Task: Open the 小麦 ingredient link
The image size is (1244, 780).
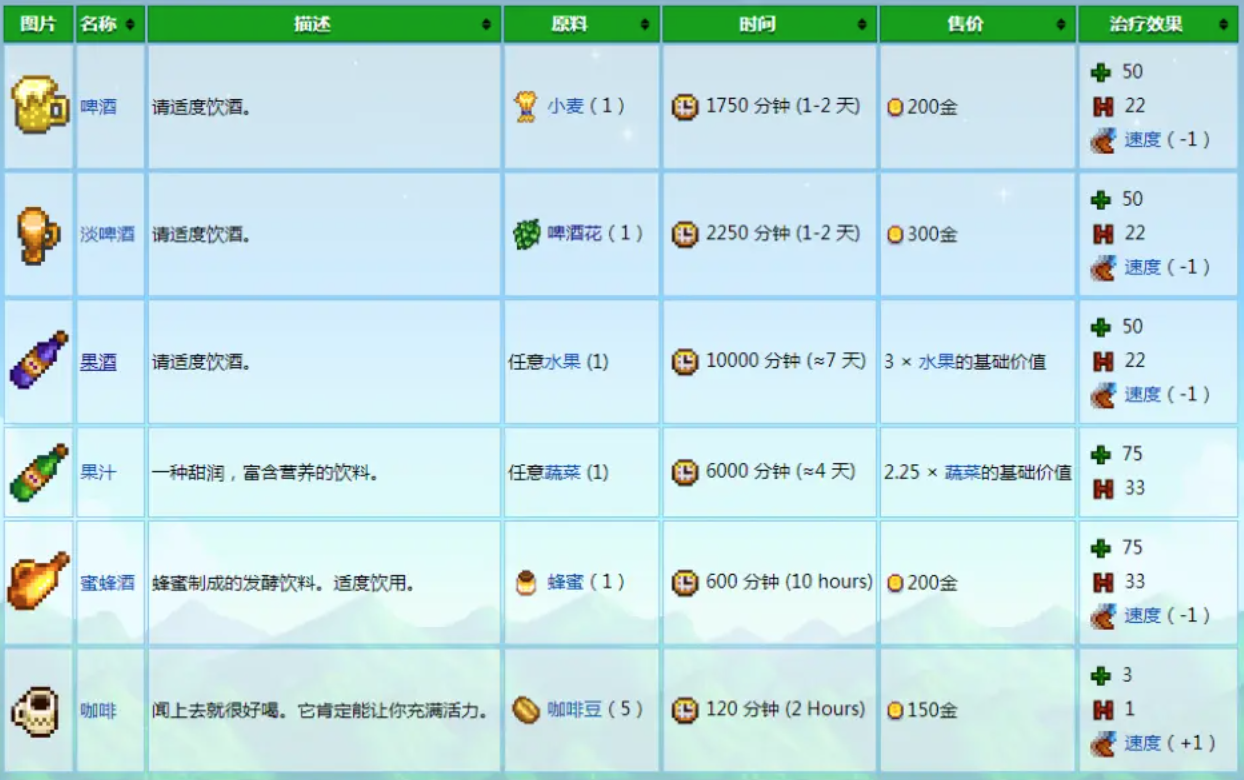Action: click(565, 106)
